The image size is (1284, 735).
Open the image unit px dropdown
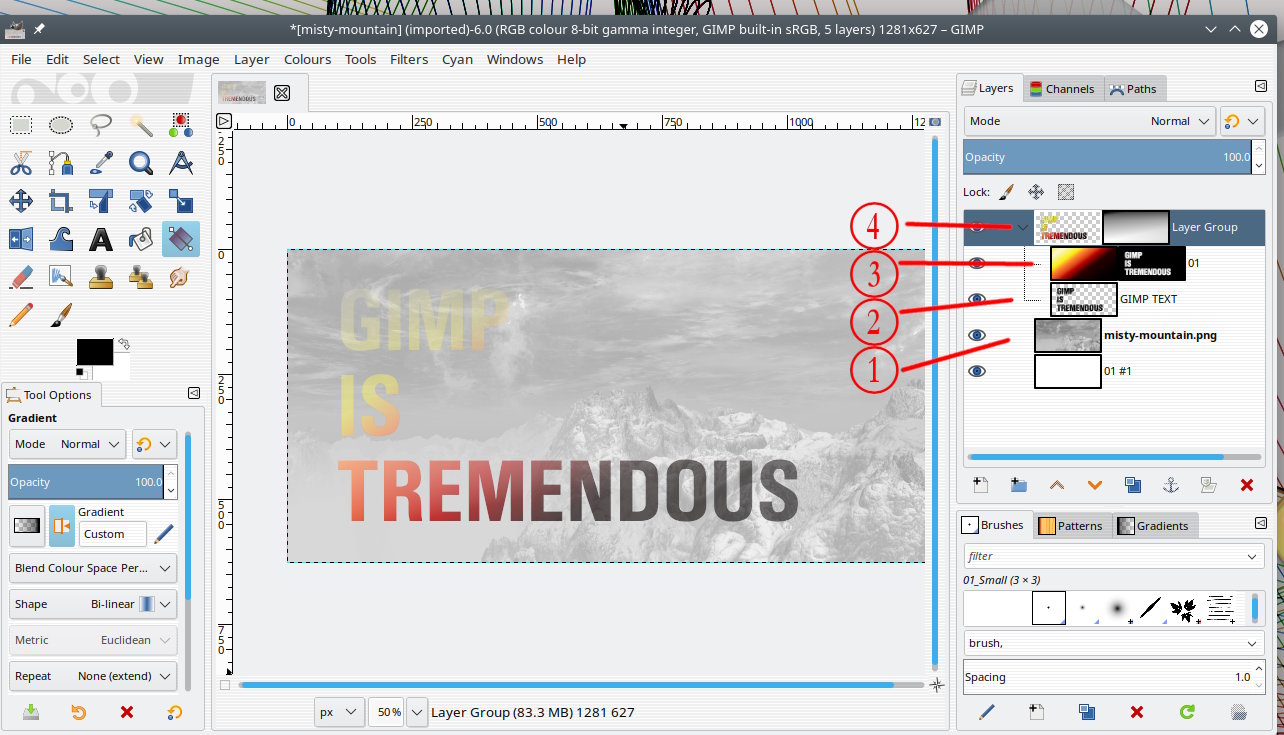click(x=339, y=712)
